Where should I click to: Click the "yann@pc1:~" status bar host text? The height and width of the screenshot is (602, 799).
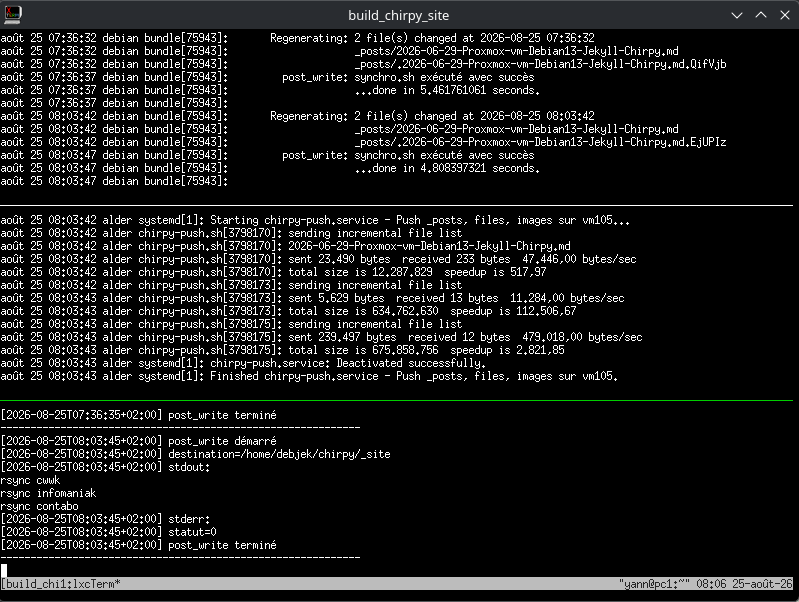(x=654, y=584)
